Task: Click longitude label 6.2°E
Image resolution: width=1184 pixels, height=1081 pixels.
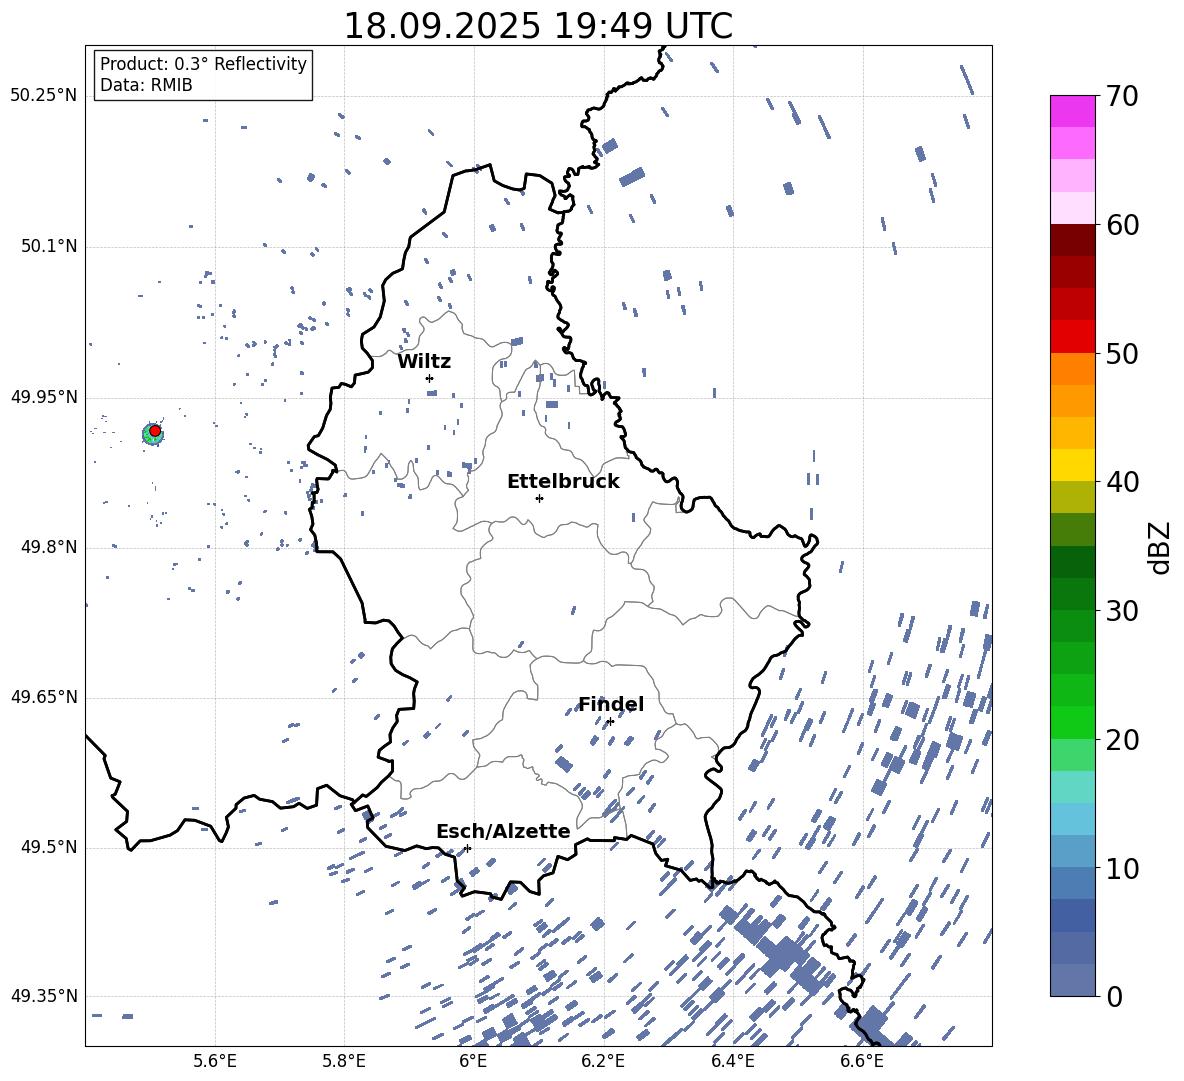Action: click(x=603, y=1061)
